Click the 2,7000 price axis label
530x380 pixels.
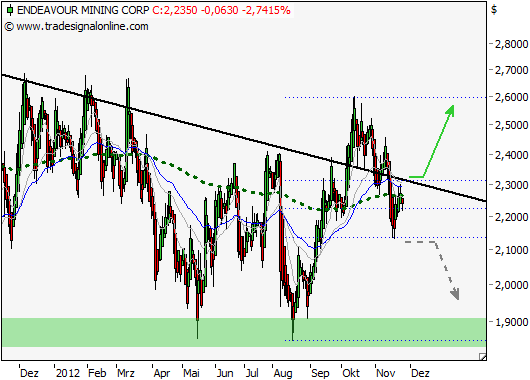tap(511, 70)
